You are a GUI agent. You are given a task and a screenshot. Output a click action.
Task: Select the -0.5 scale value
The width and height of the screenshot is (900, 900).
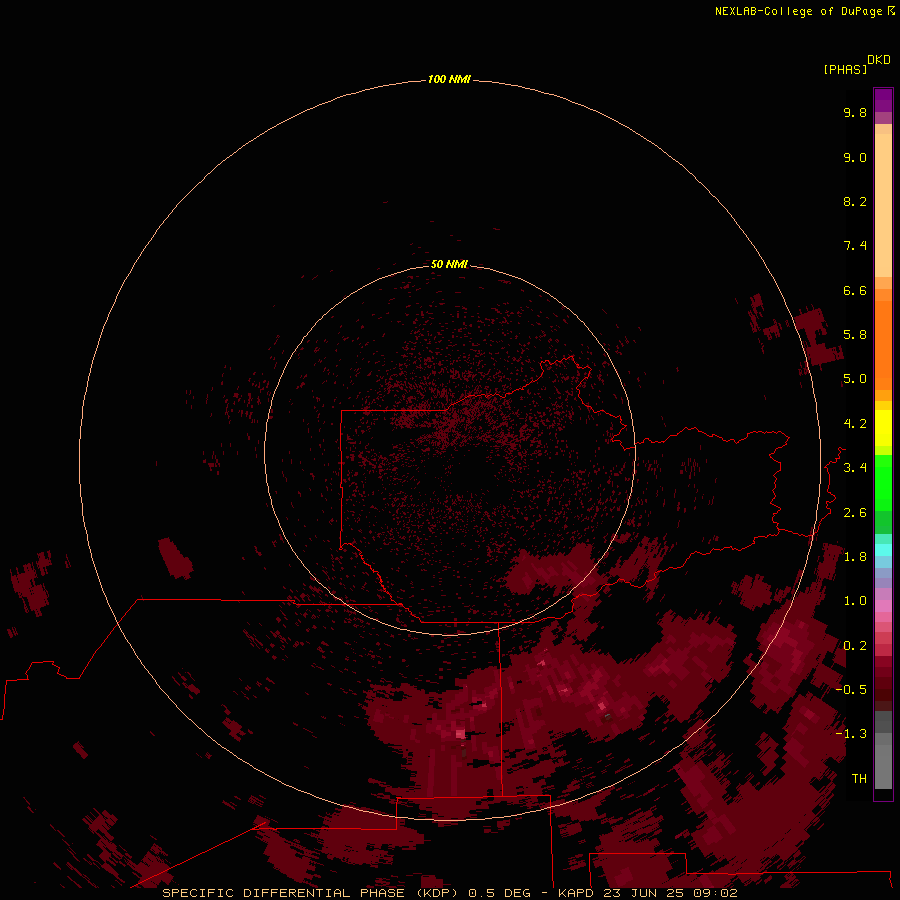(x=851, y=690)
